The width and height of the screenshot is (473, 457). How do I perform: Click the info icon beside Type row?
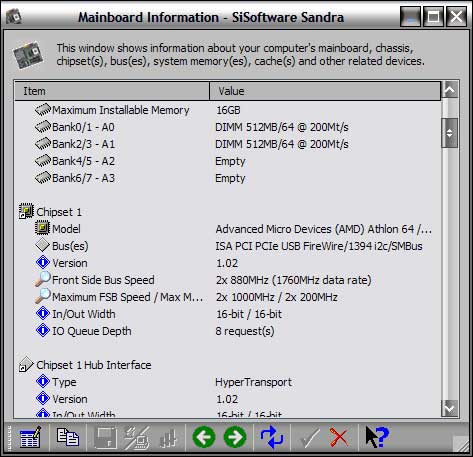point(43,381)
